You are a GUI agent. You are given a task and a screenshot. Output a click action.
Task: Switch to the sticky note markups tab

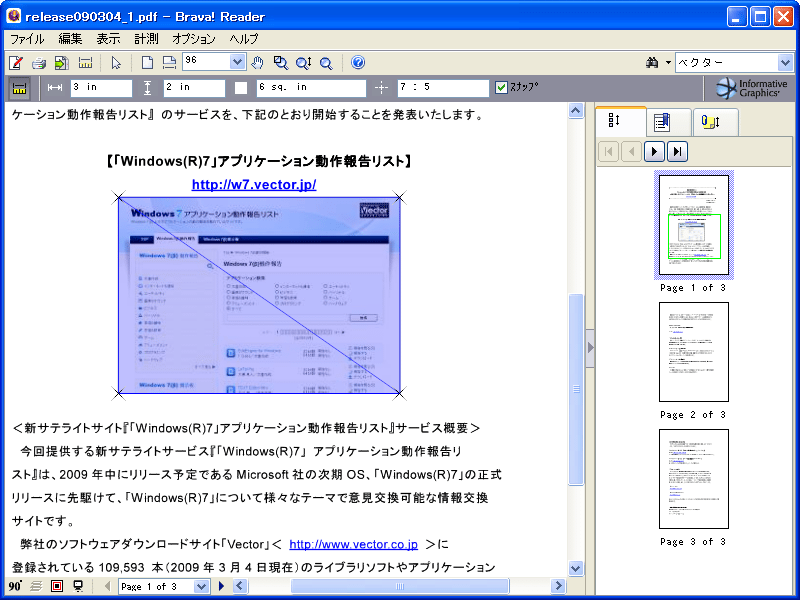[715, 122]
